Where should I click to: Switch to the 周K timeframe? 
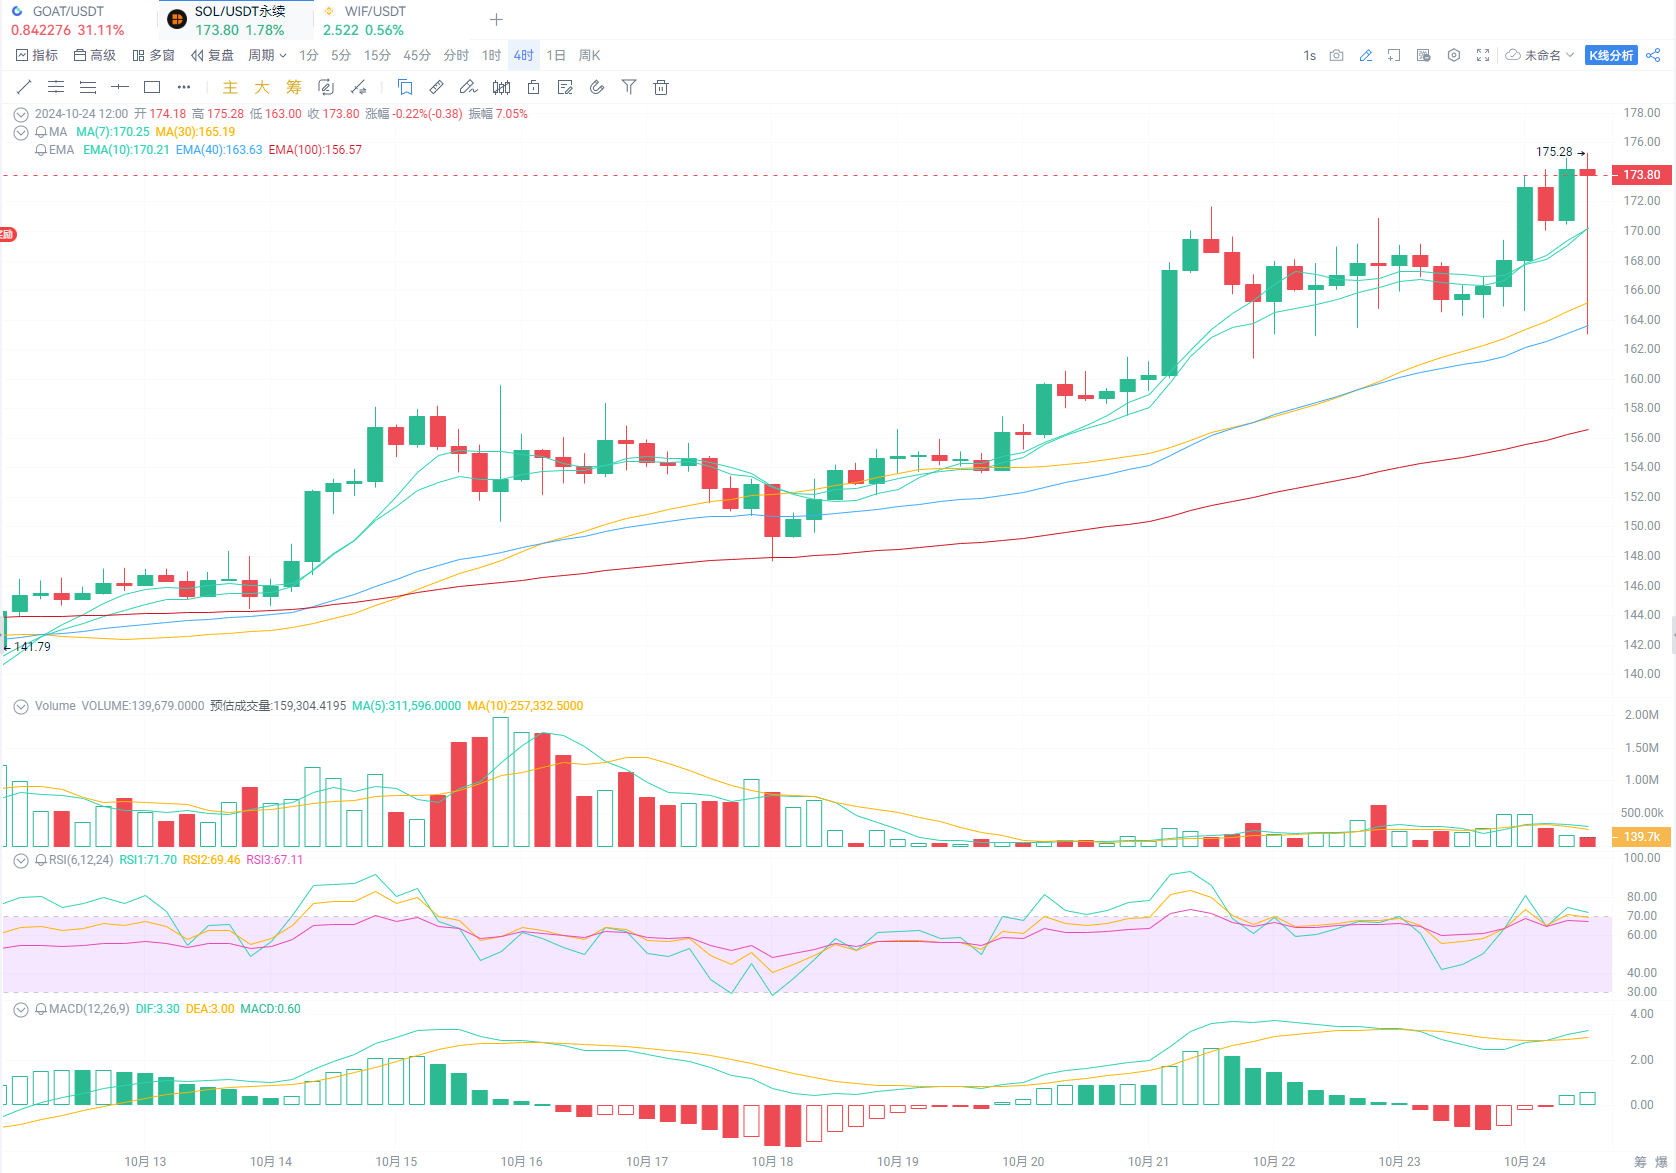tap(590, 55)
